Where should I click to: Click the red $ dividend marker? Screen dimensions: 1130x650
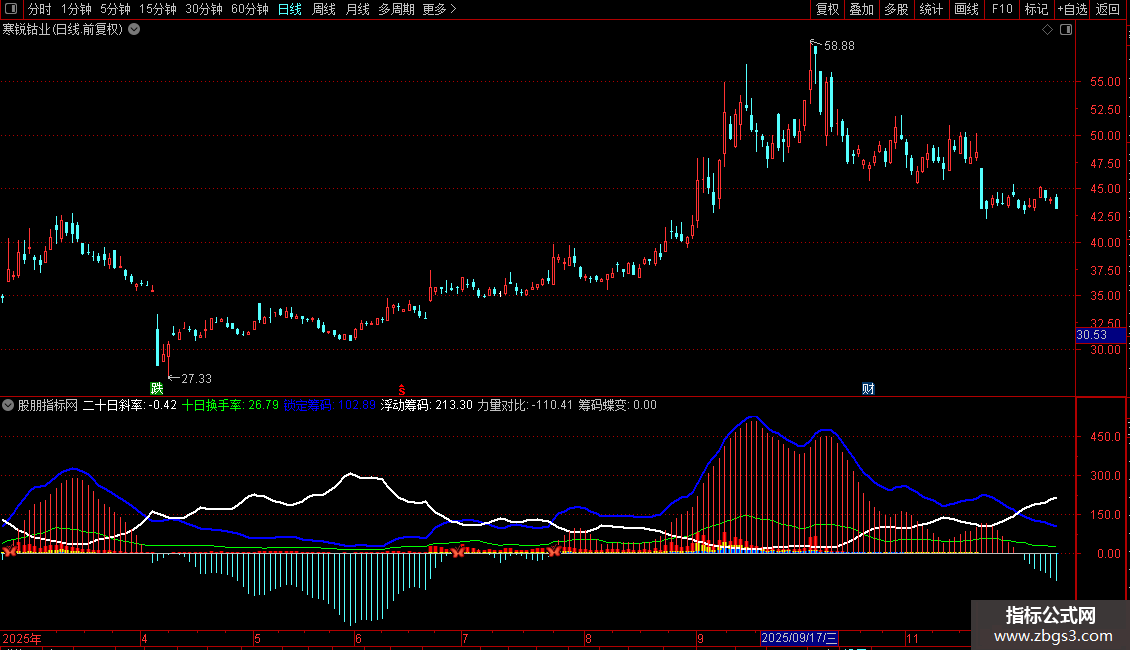point(401,388)
